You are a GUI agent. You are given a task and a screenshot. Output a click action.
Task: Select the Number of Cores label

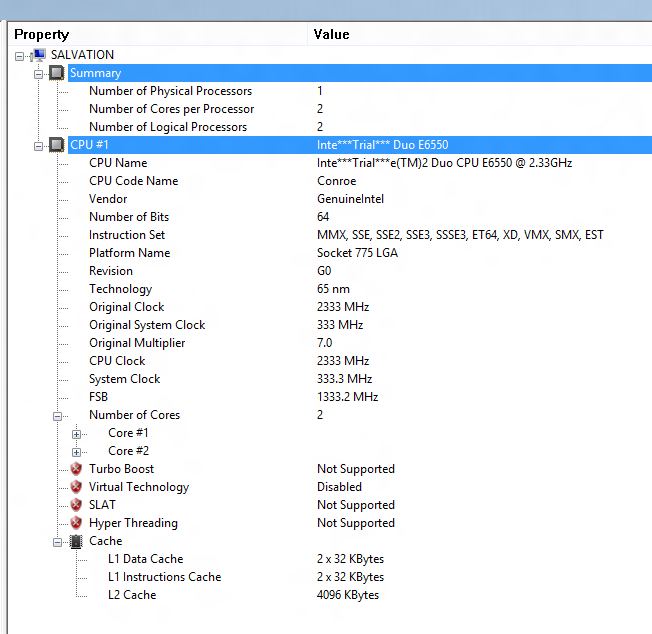click(x=134, y=415)
